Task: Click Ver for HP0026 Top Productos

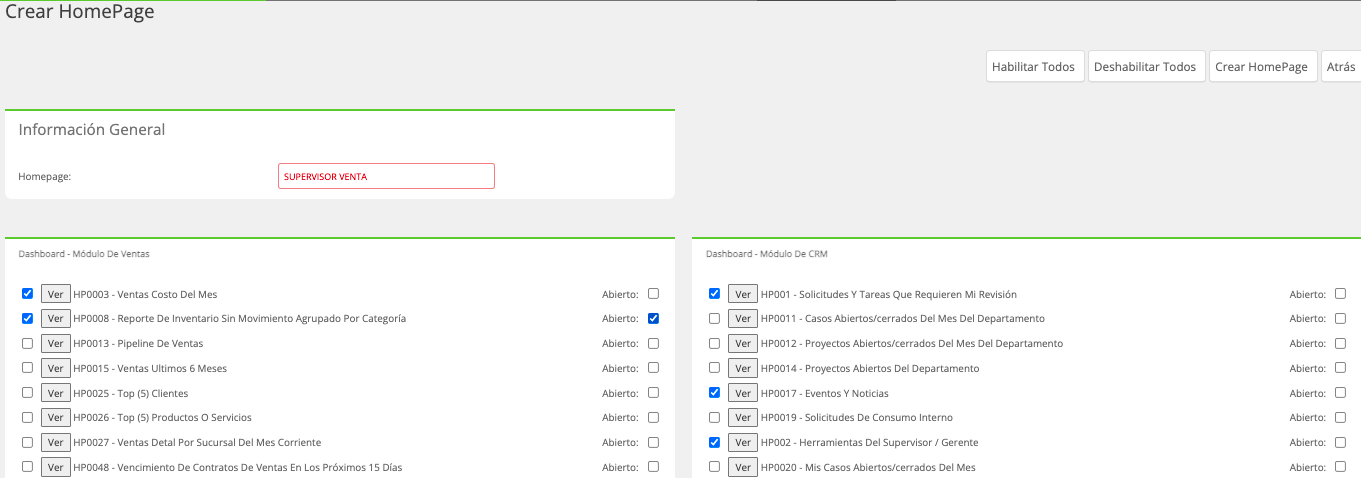Action: point(56,417)
